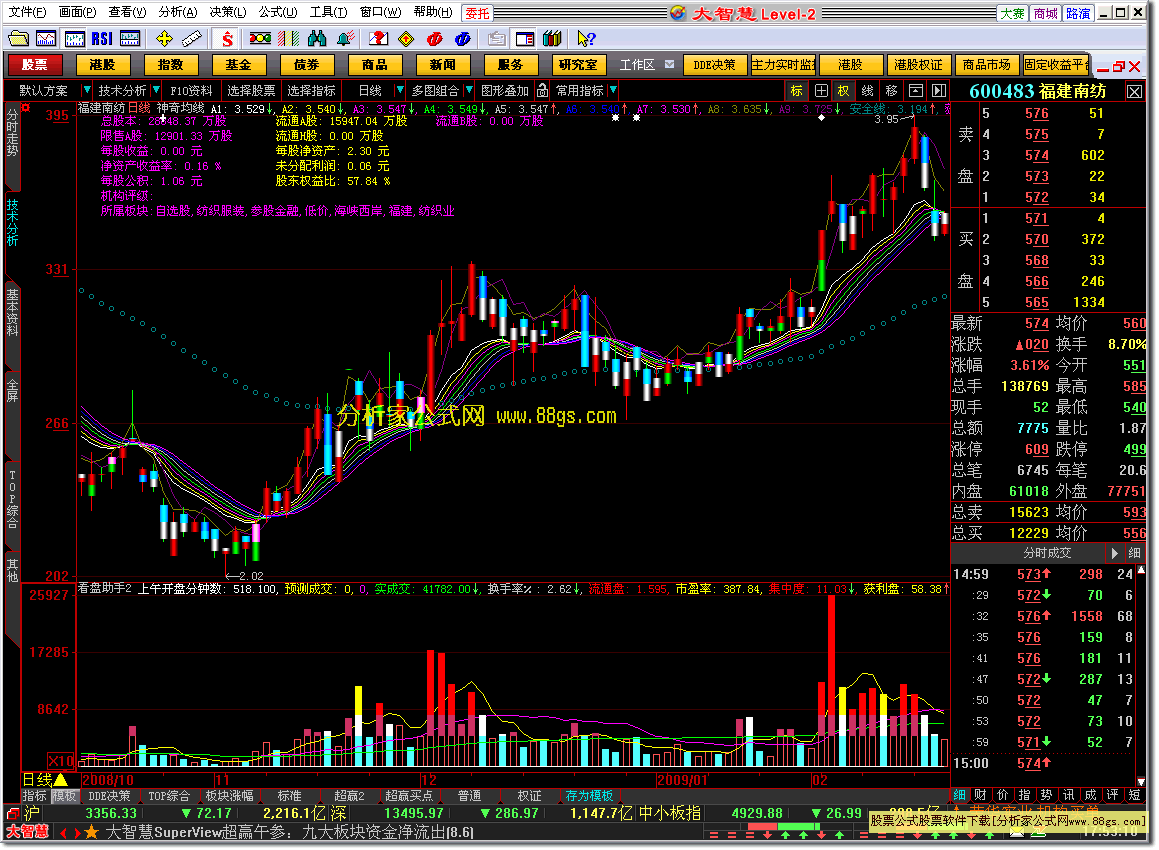Click the 股票 red button
1159x850 pixels.
point(34,64)
